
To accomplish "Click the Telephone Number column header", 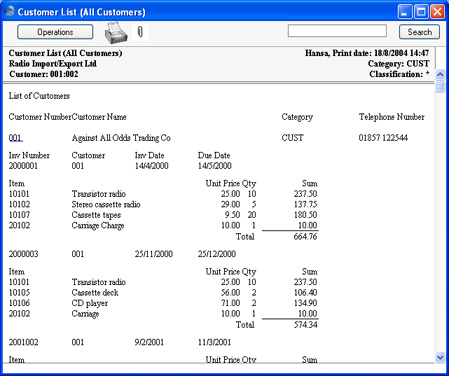I will [392, 117].
